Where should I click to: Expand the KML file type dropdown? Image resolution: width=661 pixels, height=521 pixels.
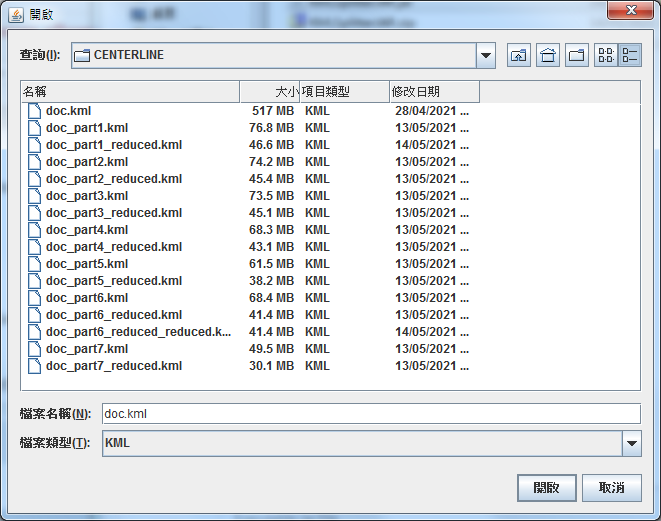[631, 443]
